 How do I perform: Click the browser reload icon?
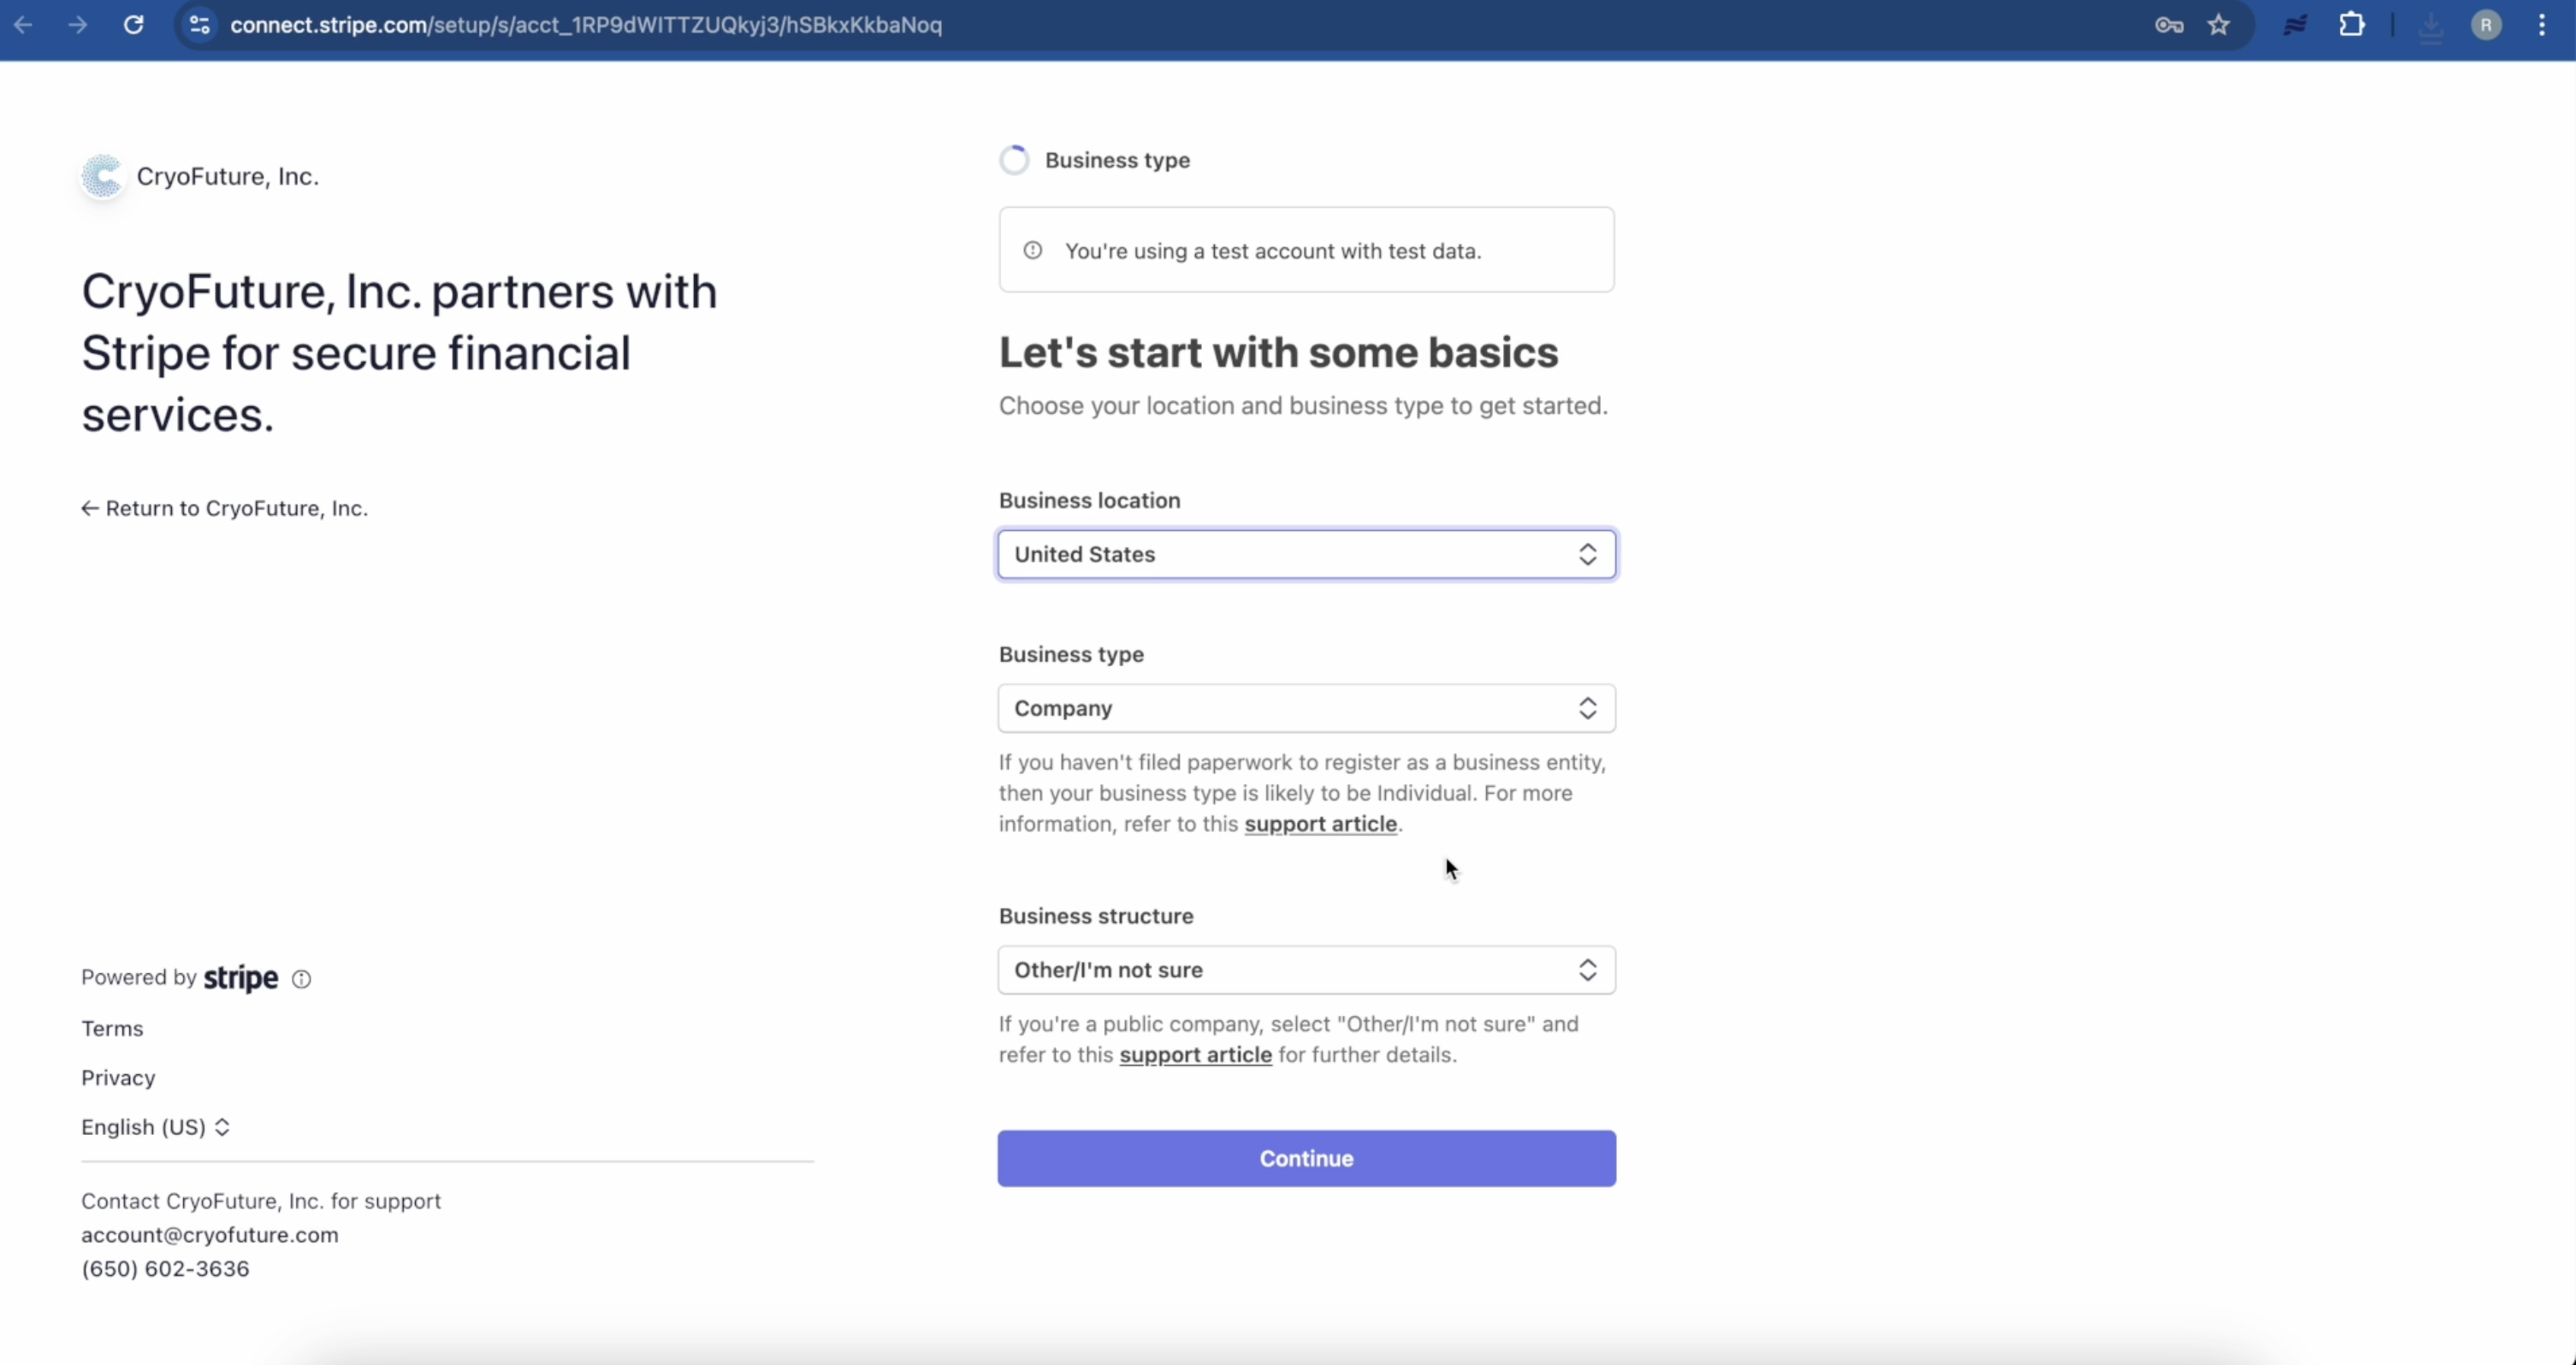(133, 25)
